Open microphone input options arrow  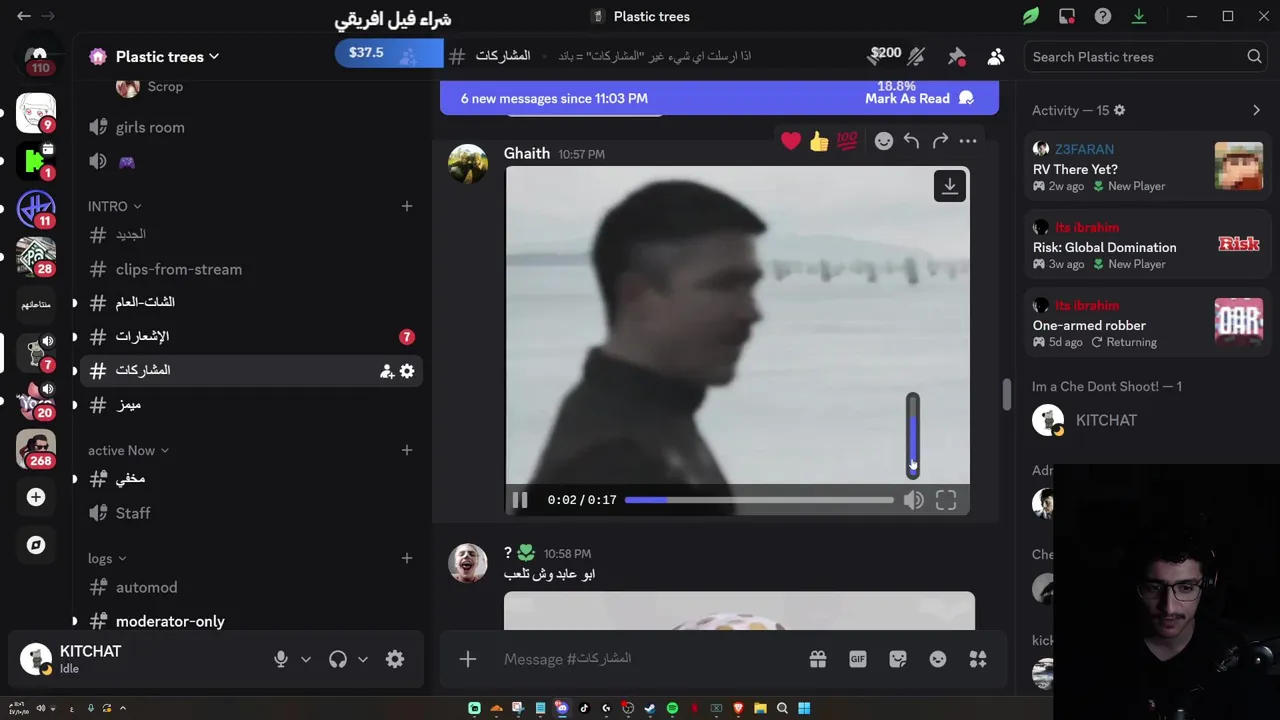(306, 659)
